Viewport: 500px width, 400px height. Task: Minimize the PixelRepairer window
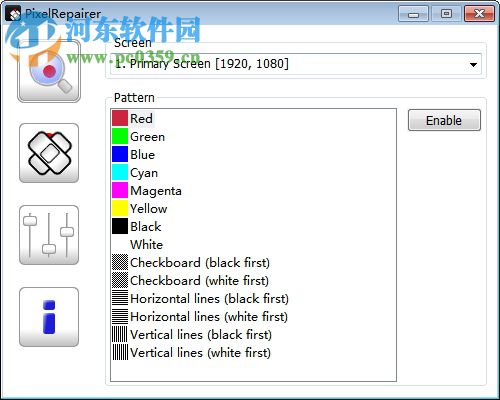[x=413, y=14]
